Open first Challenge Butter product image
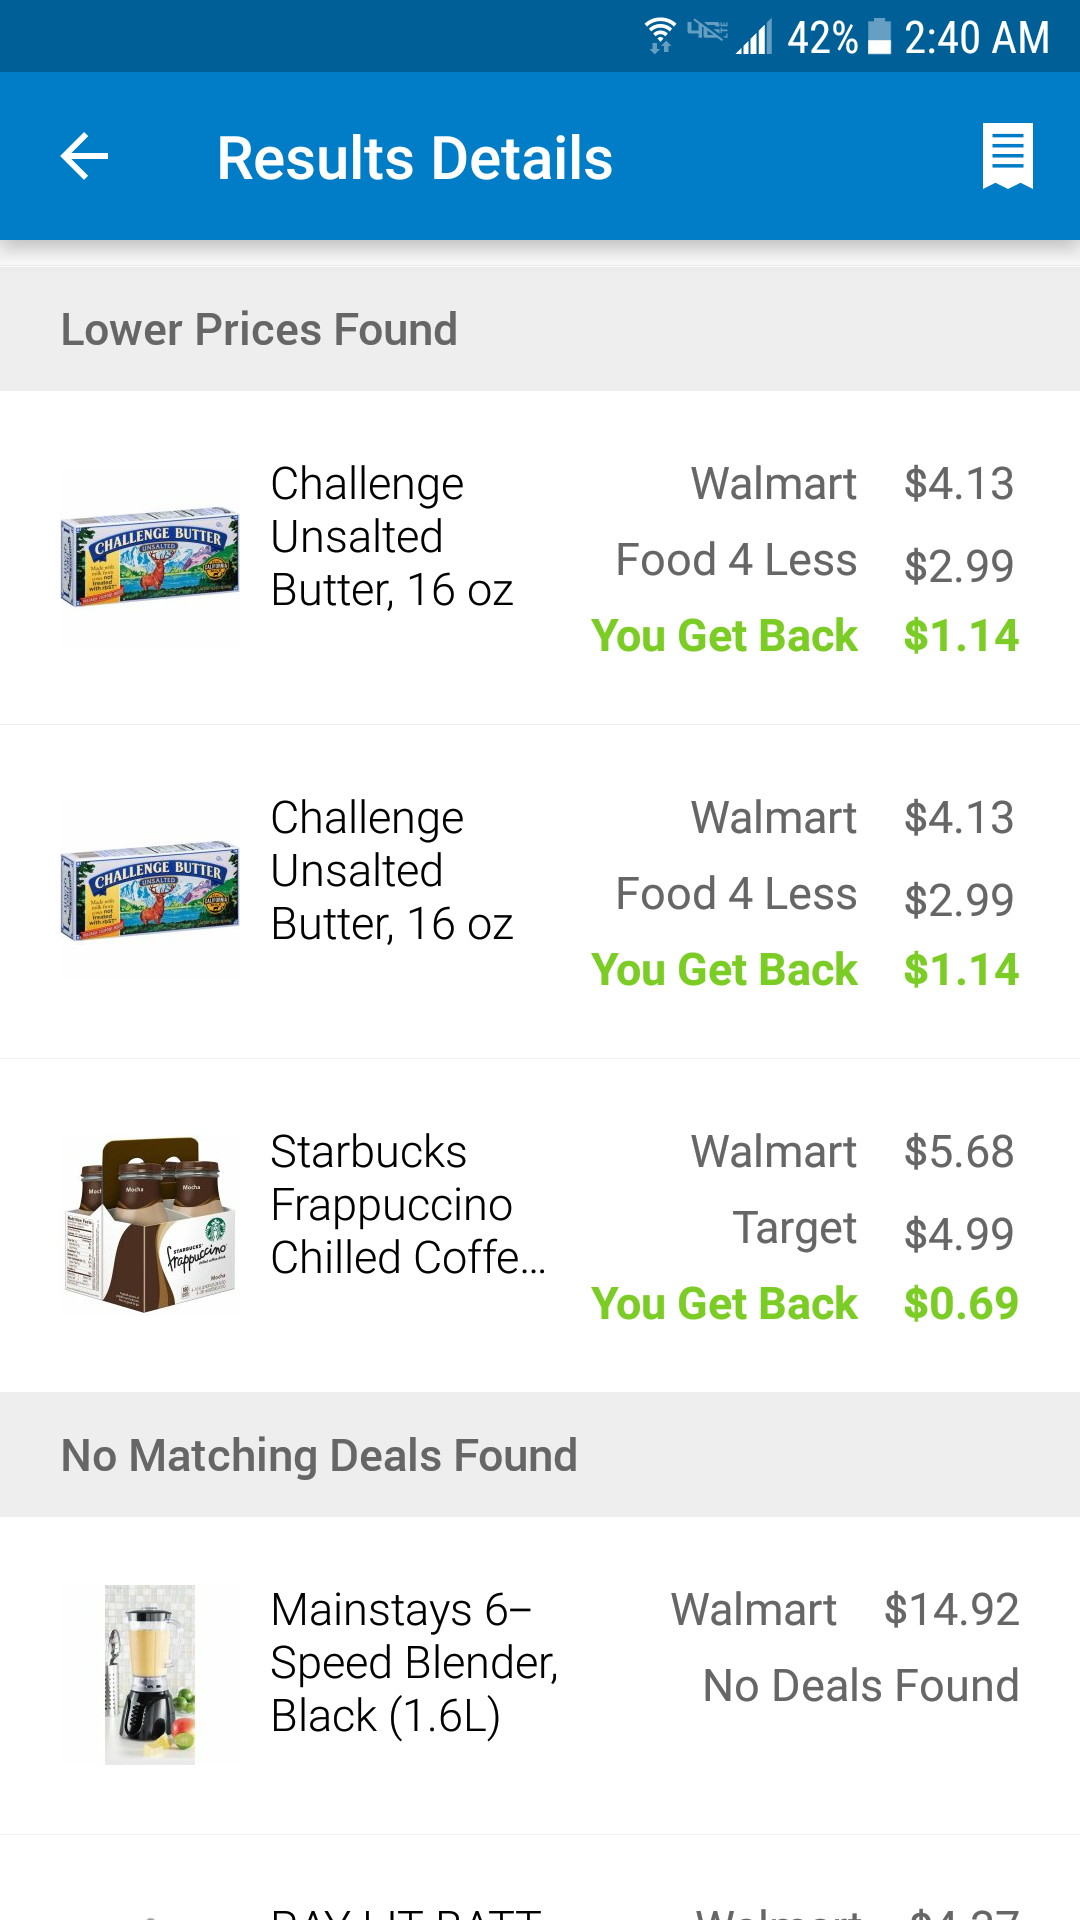 (x=150, y=557)
